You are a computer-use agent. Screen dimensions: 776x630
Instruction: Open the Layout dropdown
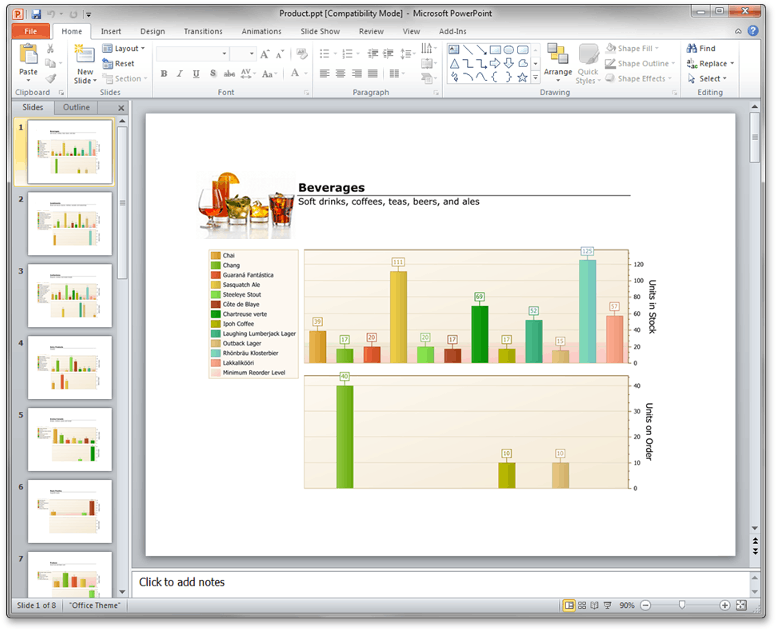click(x=124, y=48)
